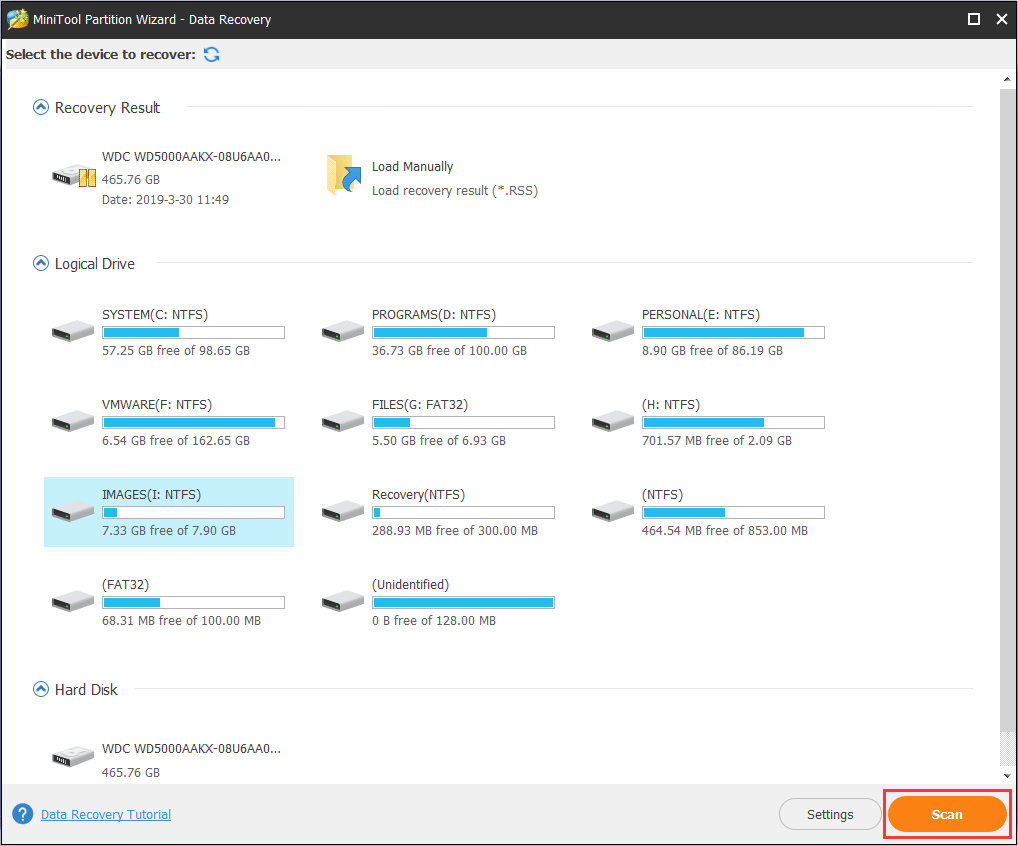1018x846 pixels.
Task: Click the FILES(G: FAT32) usage bar
Action: point(464,423)
